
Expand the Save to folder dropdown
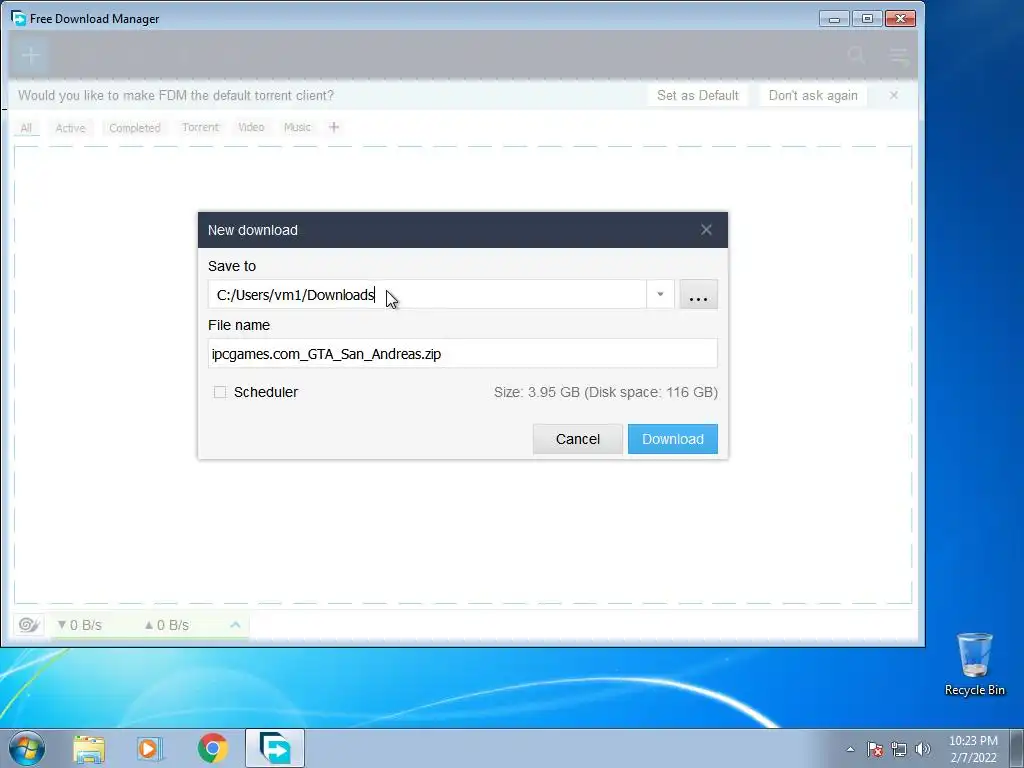660,295
